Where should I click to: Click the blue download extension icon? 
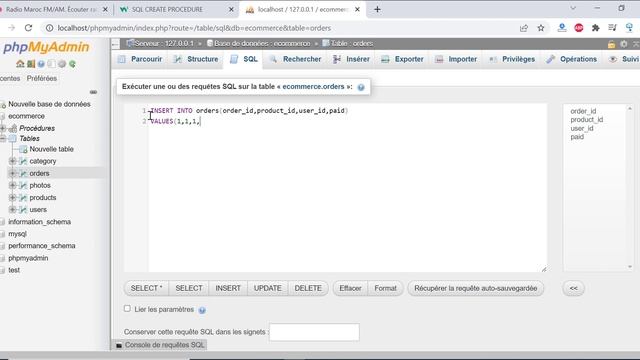click(x=562, y=27)
